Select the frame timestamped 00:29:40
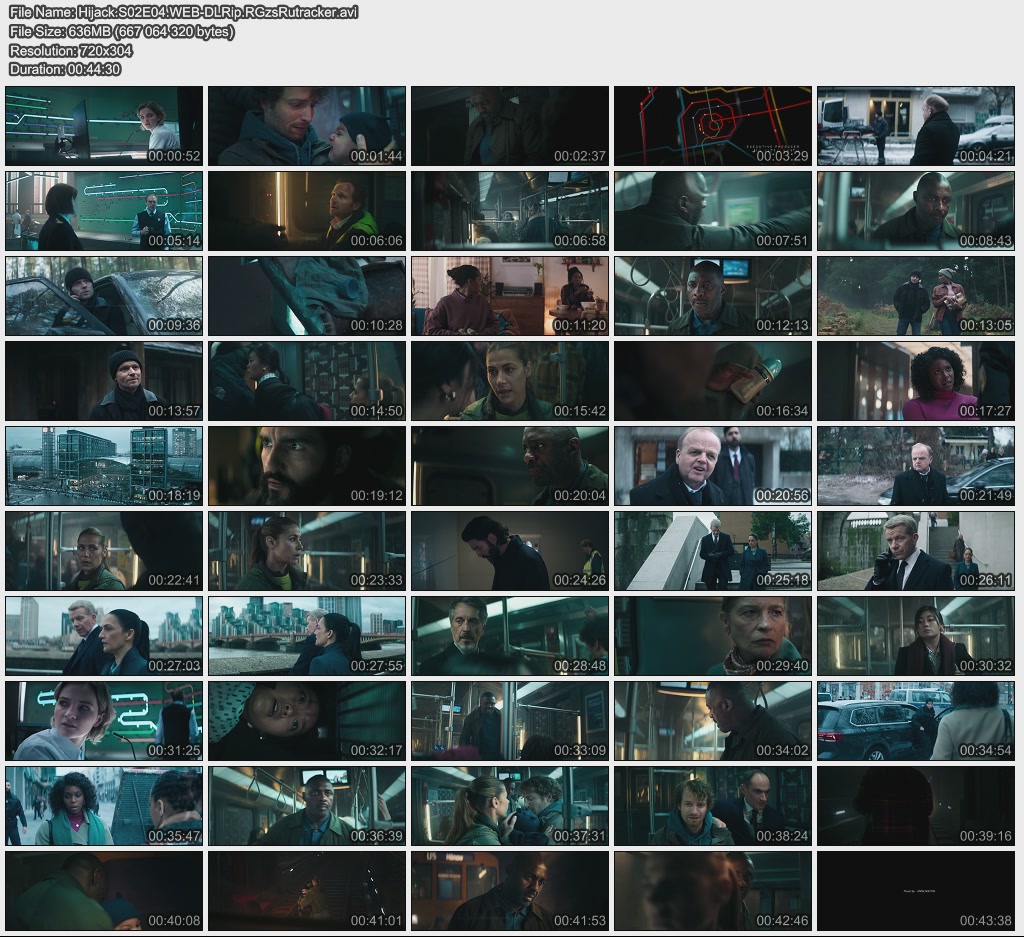Image resolution: width=1024 pixels, height=937 pixels. [712, 636]
